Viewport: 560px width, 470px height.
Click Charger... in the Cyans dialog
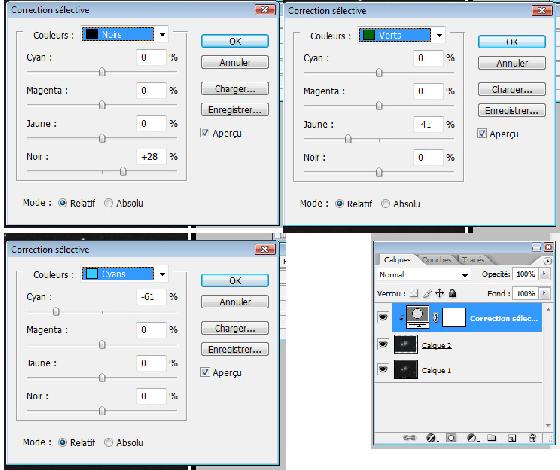235,328
